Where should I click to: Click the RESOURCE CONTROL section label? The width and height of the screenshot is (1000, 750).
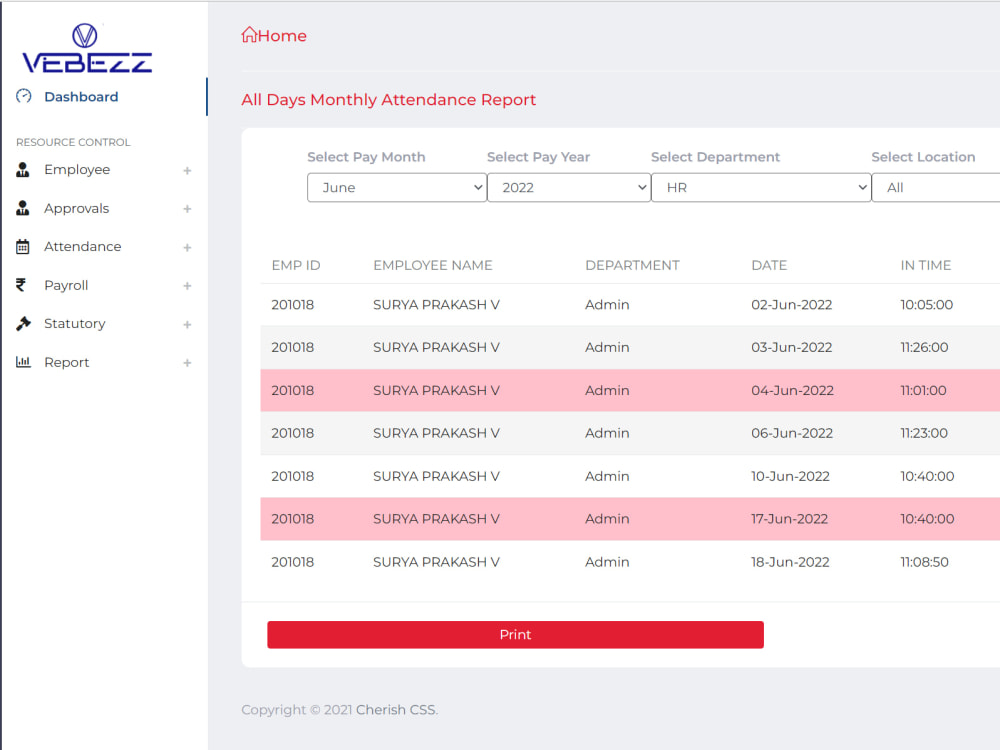[x=73, y=142]
